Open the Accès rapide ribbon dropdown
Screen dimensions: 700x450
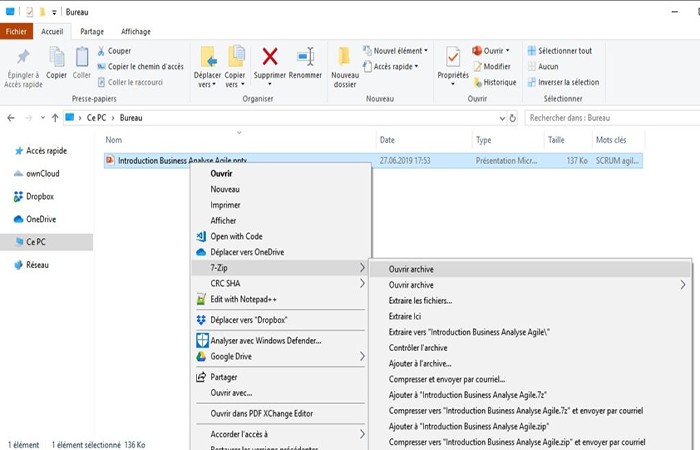(x=391, y=67)
